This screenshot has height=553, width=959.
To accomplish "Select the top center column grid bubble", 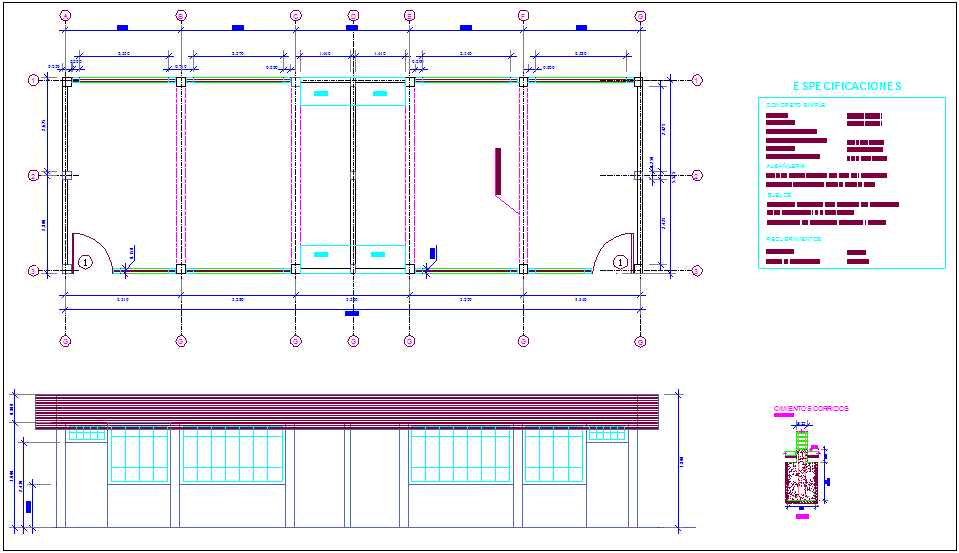I will coord(353,16).
